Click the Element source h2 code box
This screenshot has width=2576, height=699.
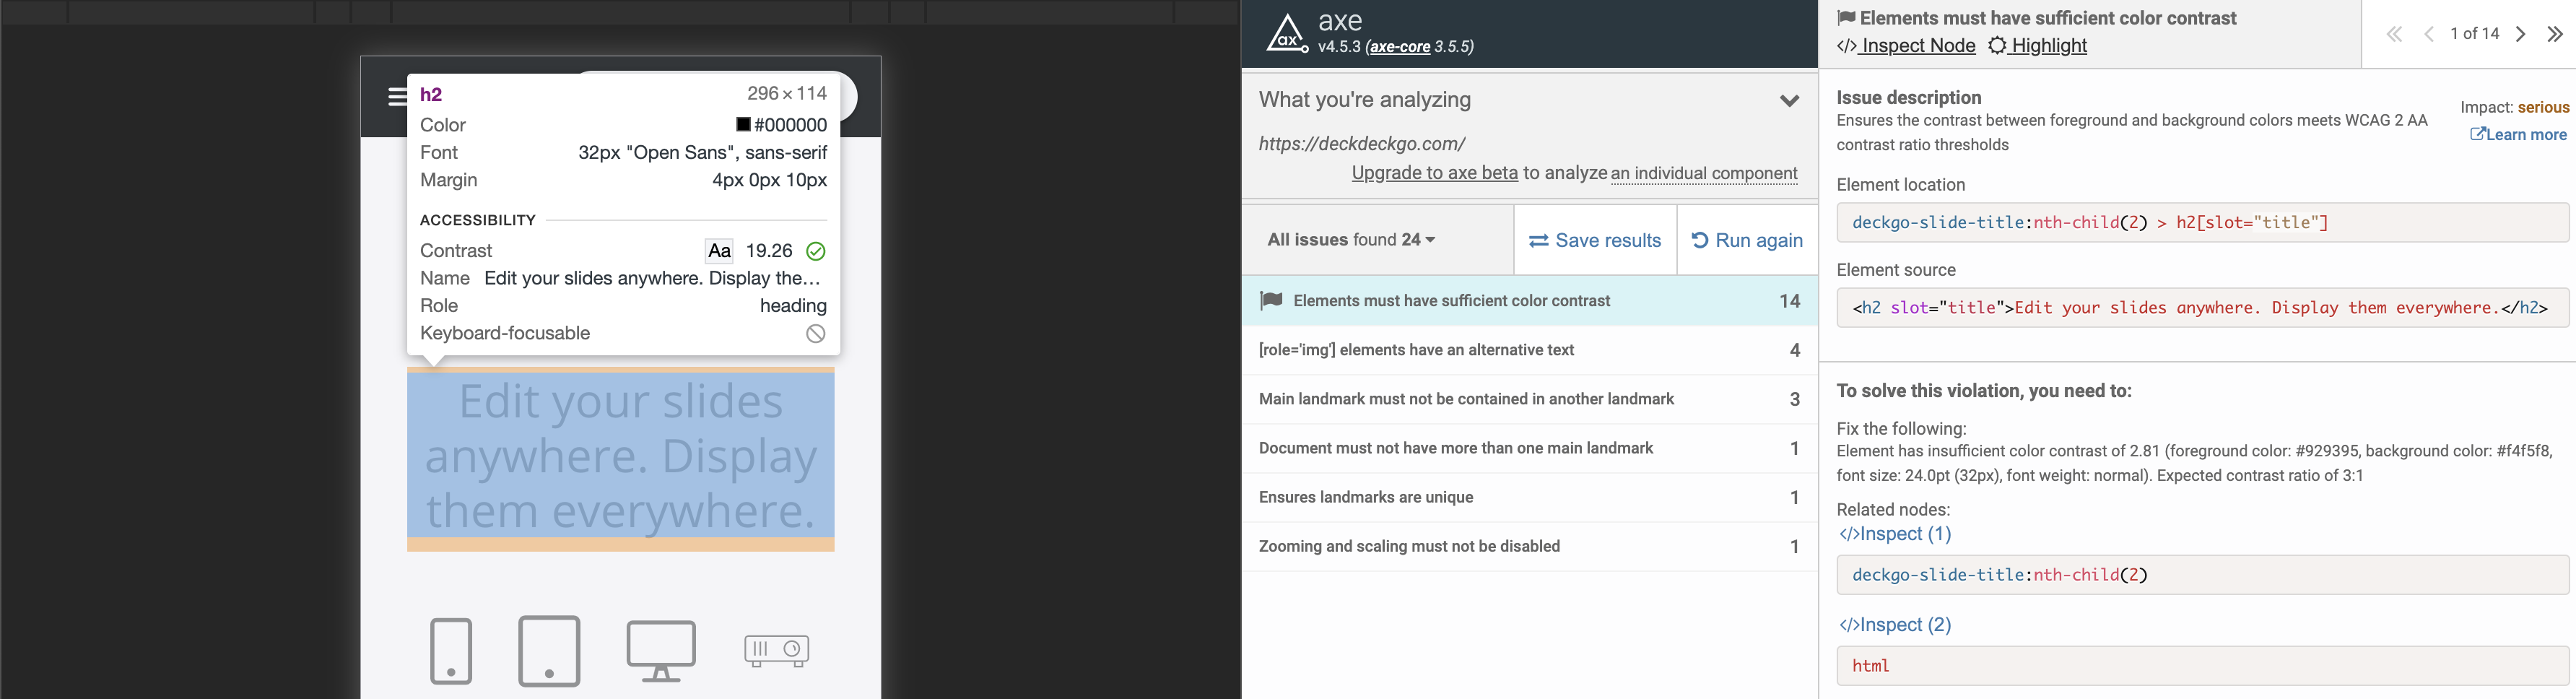[x=2203, y=307]
